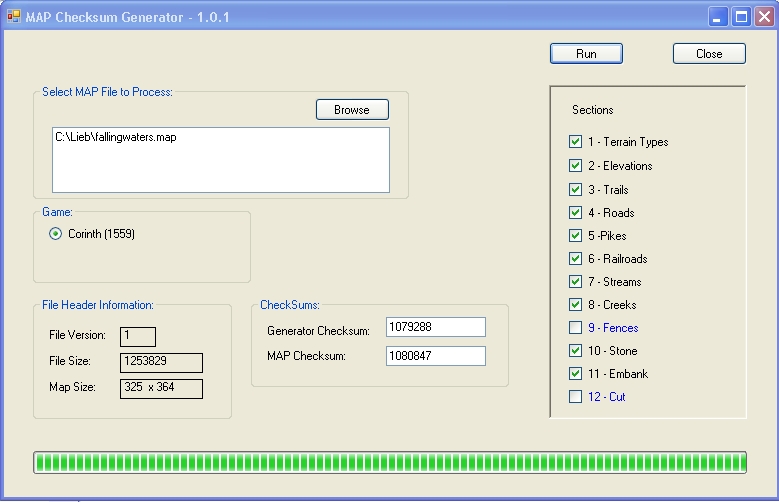The image size is (779, 502).
Task: Uncheck the 10 - Stone checkbox
Action: coord(575,351)
